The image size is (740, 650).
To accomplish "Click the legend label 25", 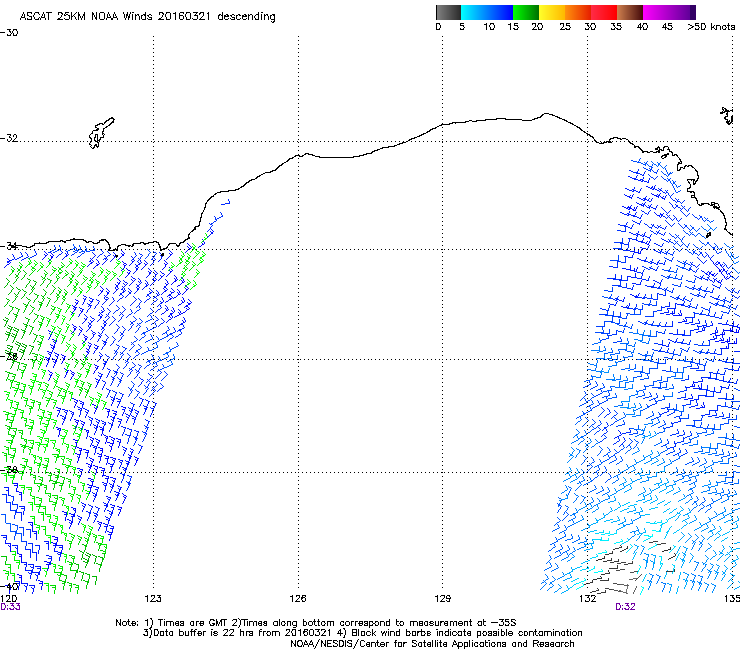I will click(565, 27).
